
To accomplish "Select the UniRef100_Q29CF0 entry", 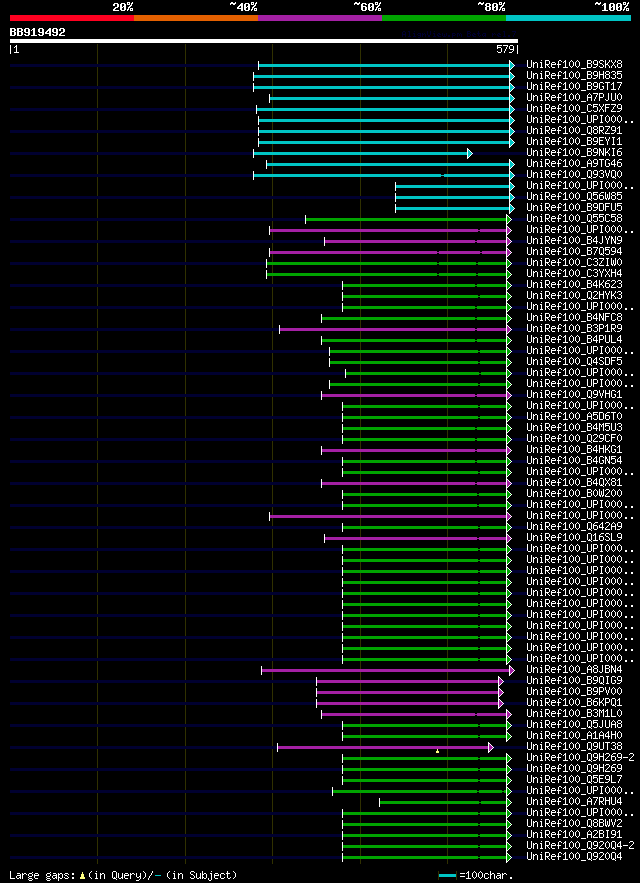I will click(x=574, y=438).
